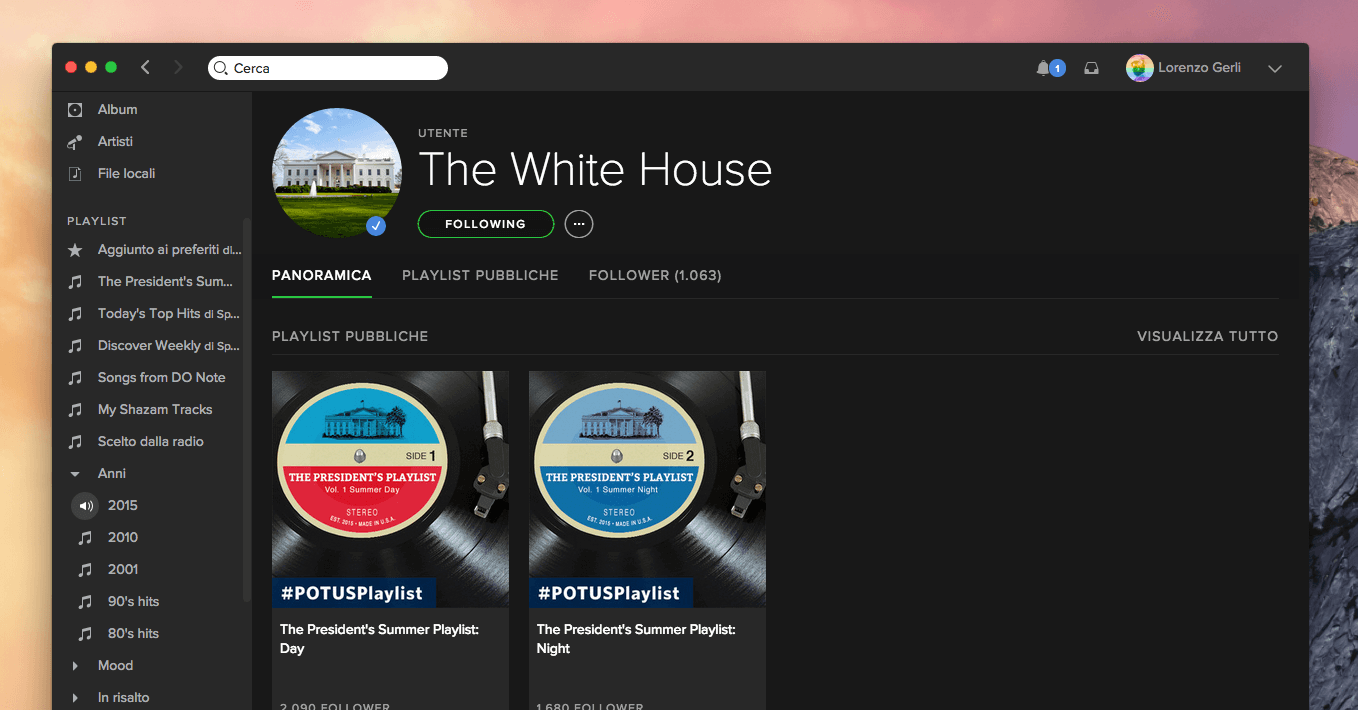Collapse the Anni playlist folder
The height and width of the screenshot is (710, 1358).
coord(75,474)
